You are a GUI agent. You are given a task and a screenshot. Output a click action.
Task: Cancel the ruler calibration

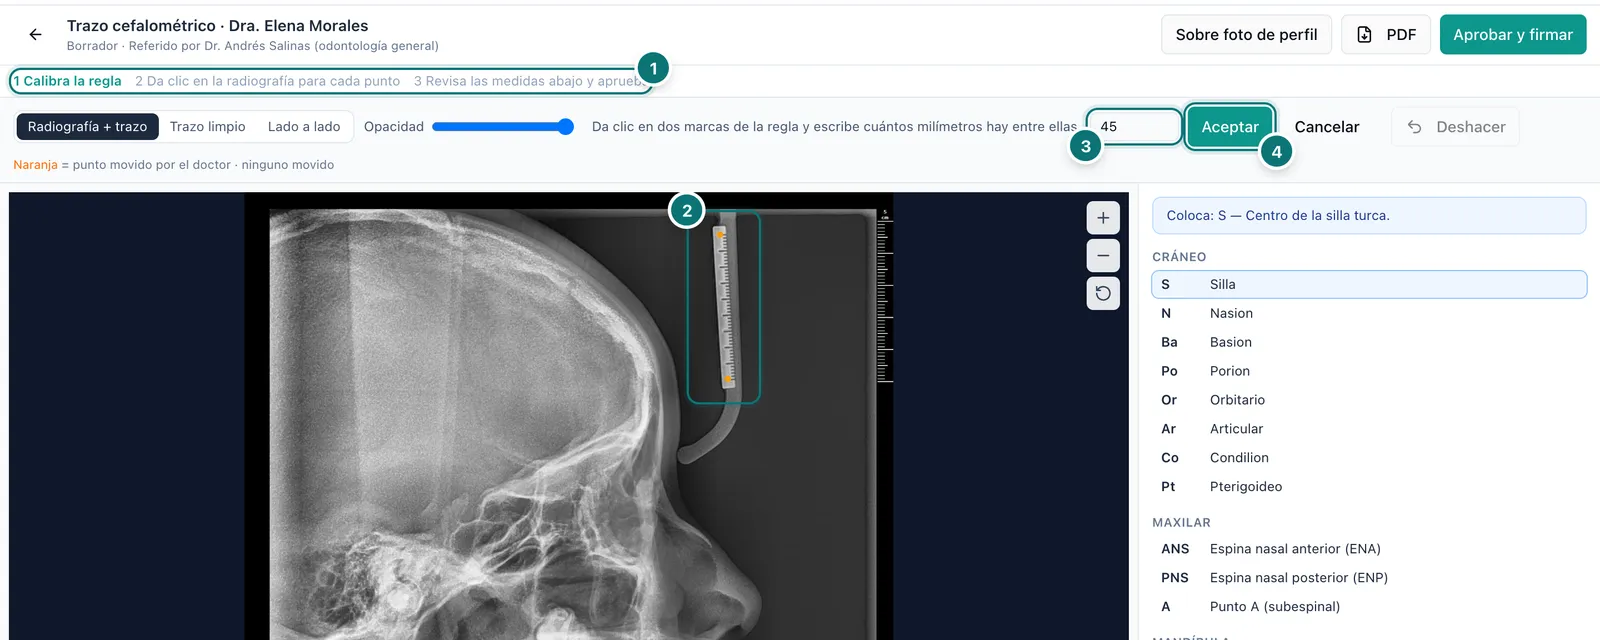(1327, 127)
